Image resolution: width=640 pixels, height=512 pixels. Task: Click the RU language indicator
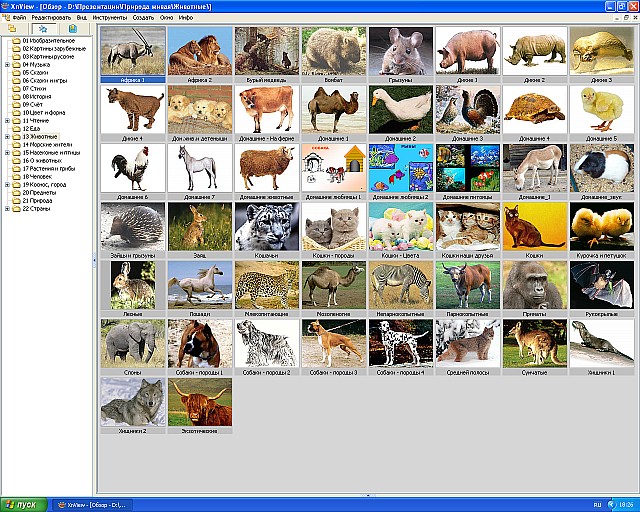coord(597,505)
